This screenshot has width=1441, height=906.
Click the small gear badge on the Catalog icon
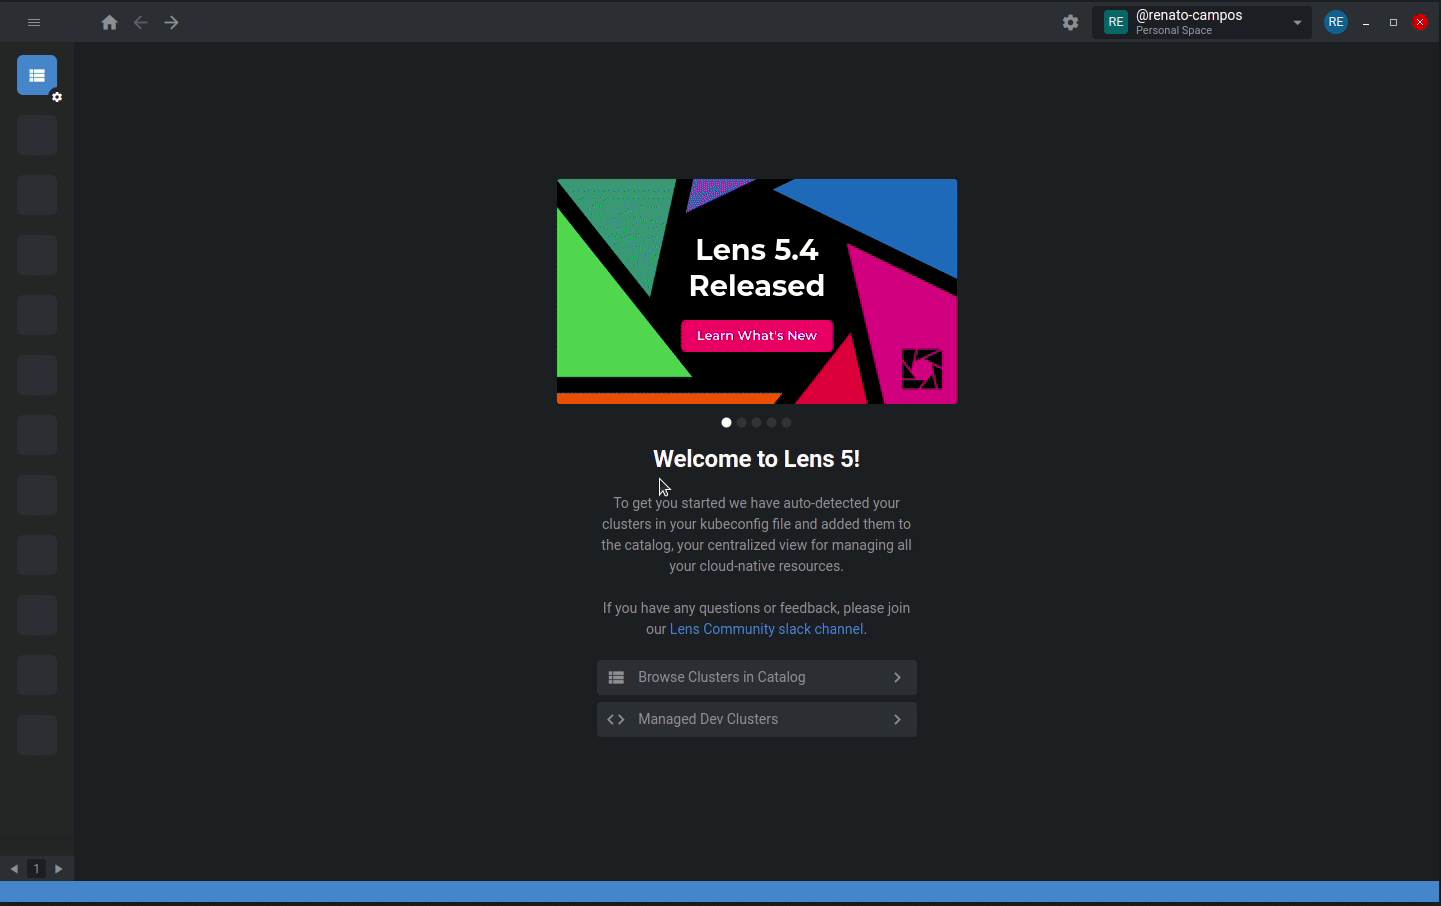(57, 97)
